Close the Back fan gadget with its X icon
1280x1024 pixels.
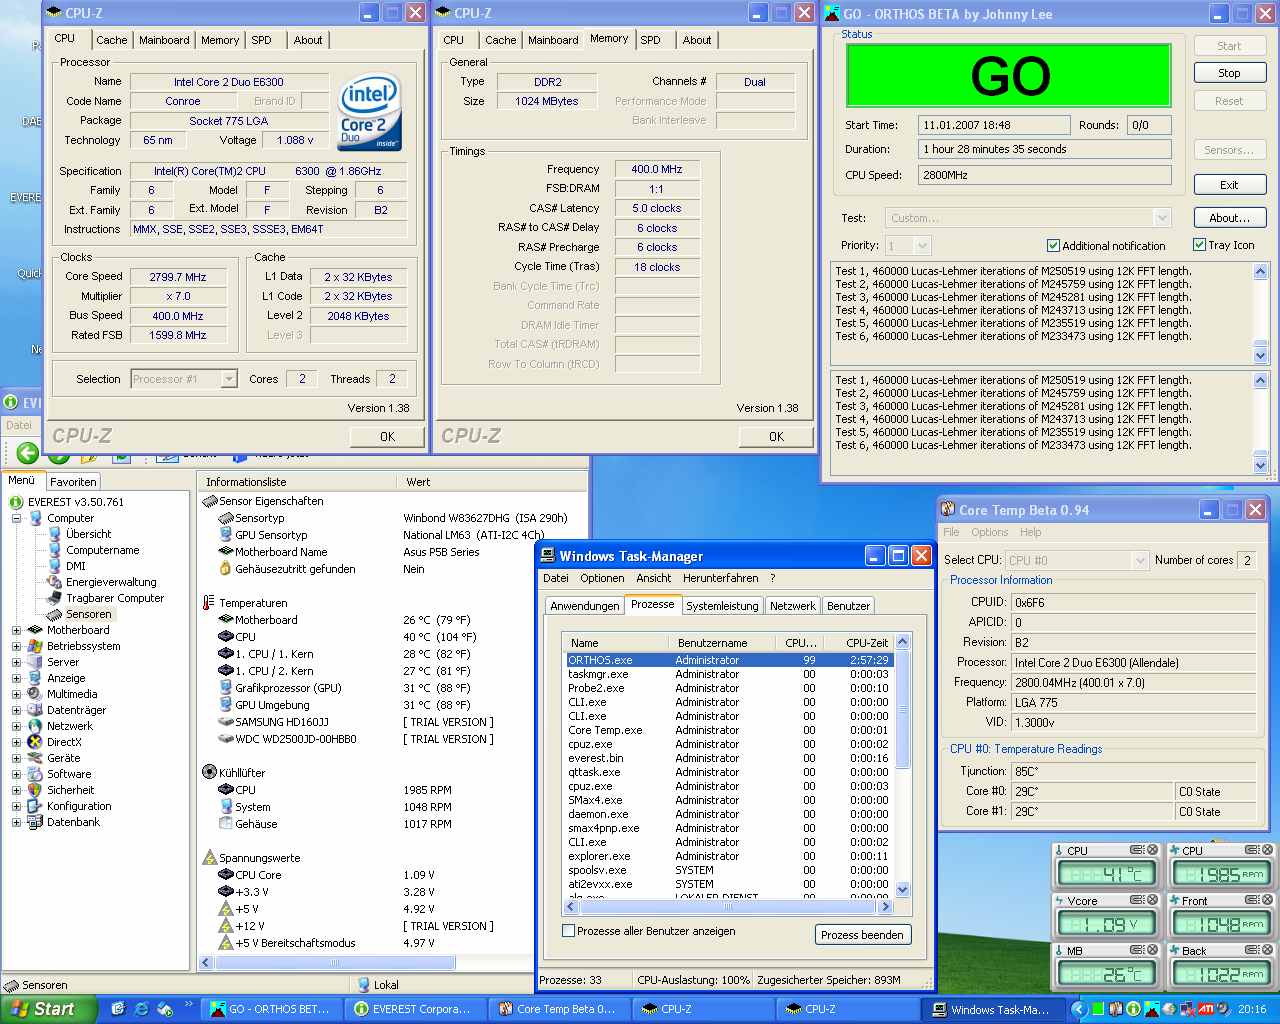[1267, 950]
